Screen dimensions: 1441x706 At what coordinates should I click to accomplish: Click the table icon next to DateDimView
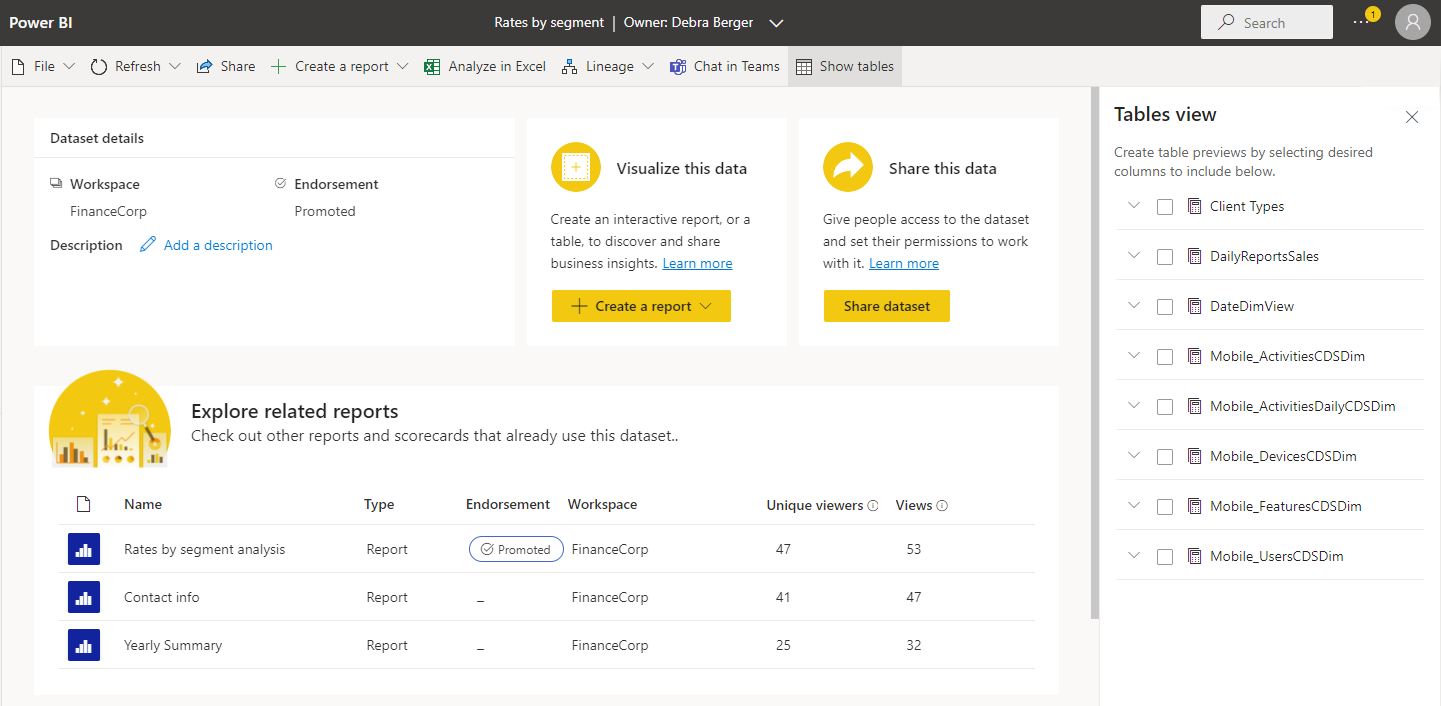pos(1193,306)
